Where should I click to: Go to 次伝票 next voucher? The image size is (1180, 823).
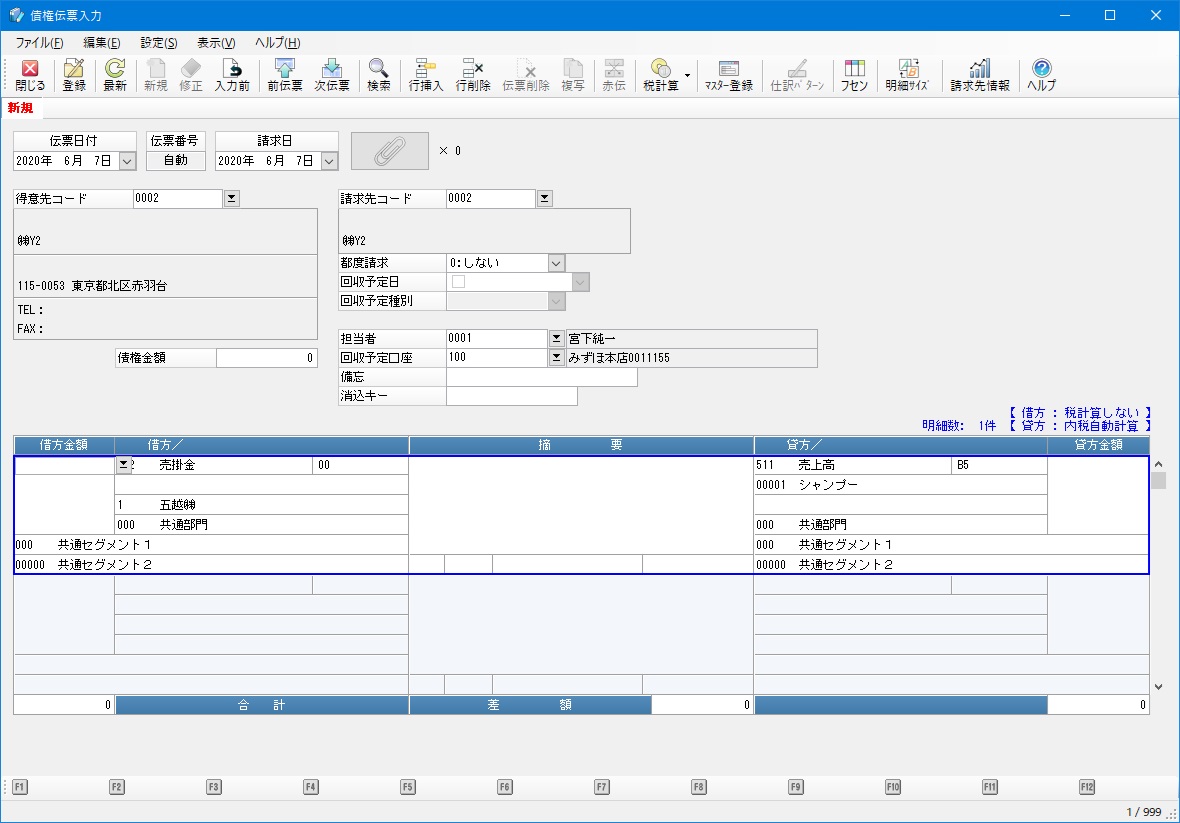click(x=332, y=75)
